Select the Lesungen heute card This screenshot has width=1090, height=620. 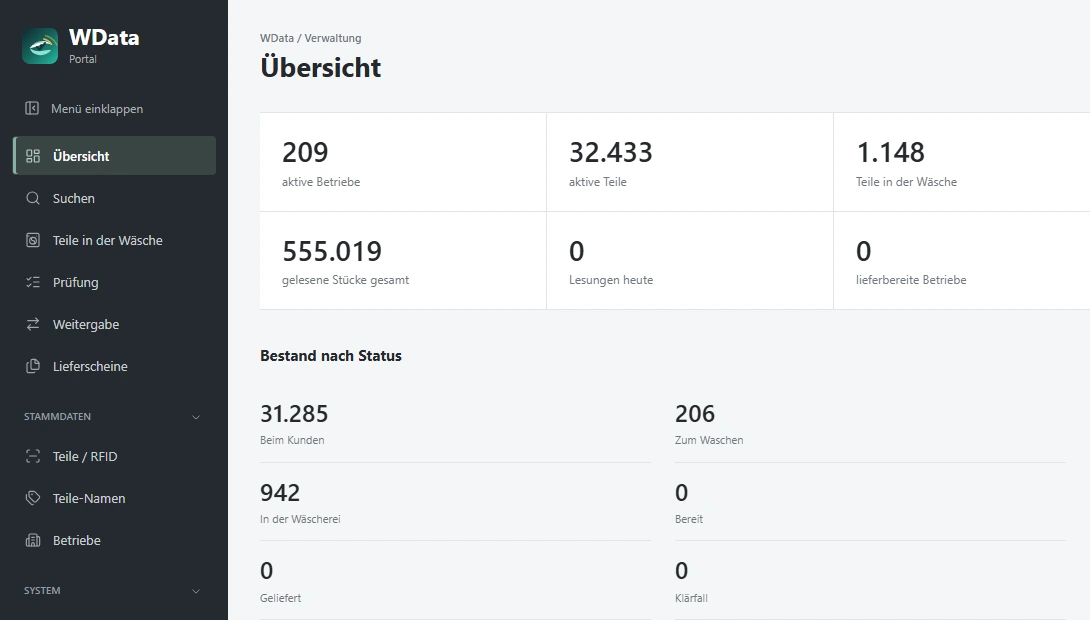tap(690, 261)
